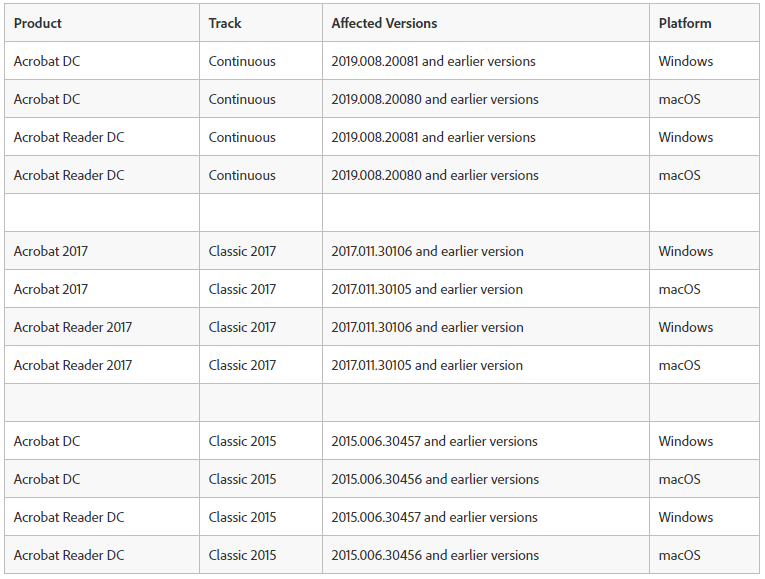Click Windows platform in Acrobat 2017 row

click(x=686, y=251)
